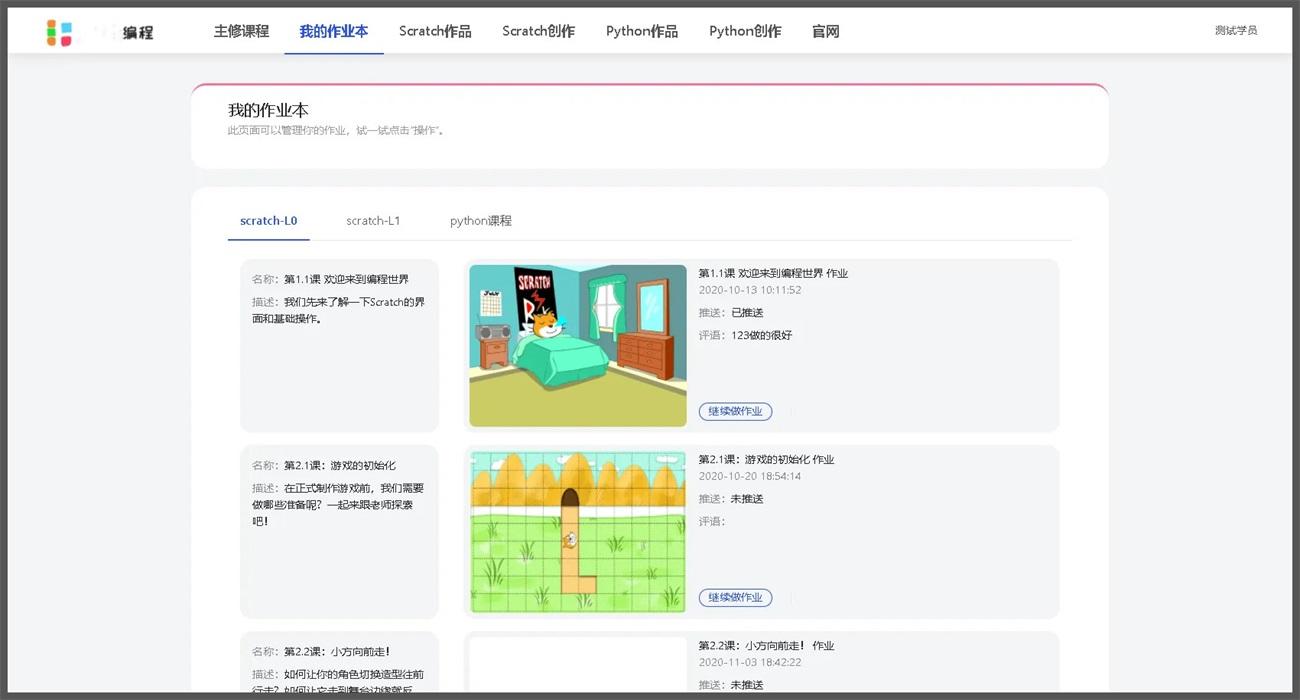Click the 我的作业本 page heading
This screenshot has width=1300, height=700.
coord(268,110)
